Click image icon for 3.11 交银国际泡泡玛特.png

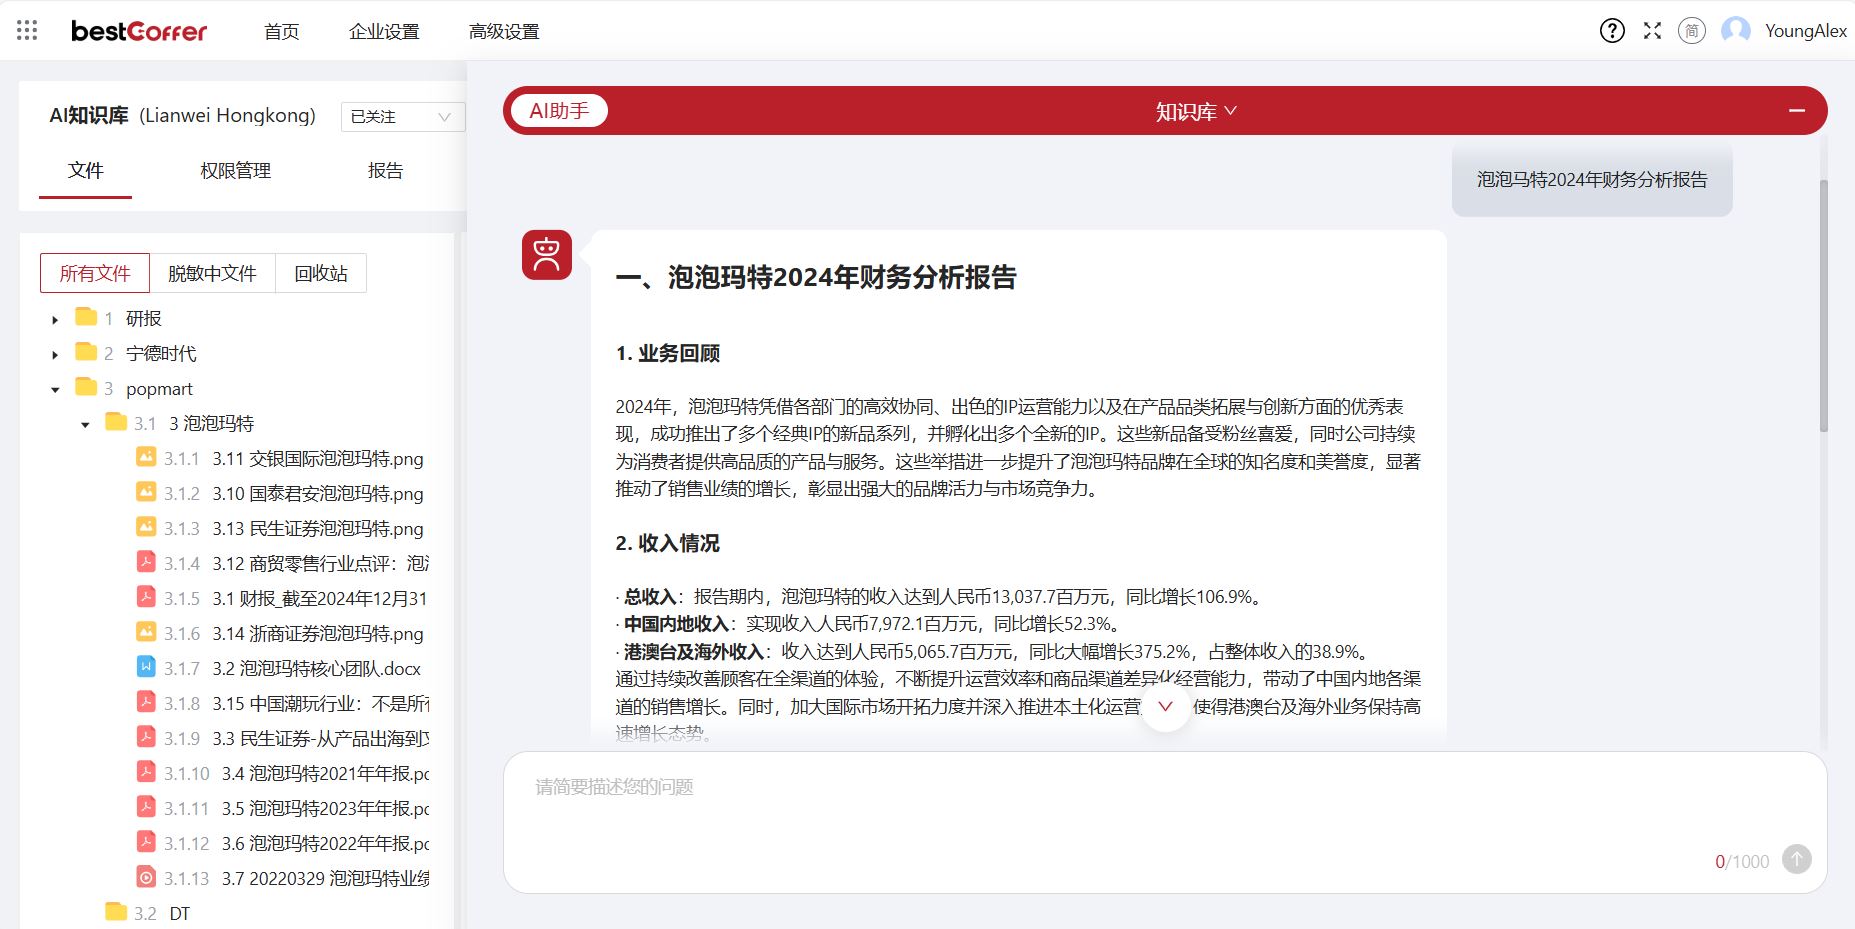(x=146, y=457)
